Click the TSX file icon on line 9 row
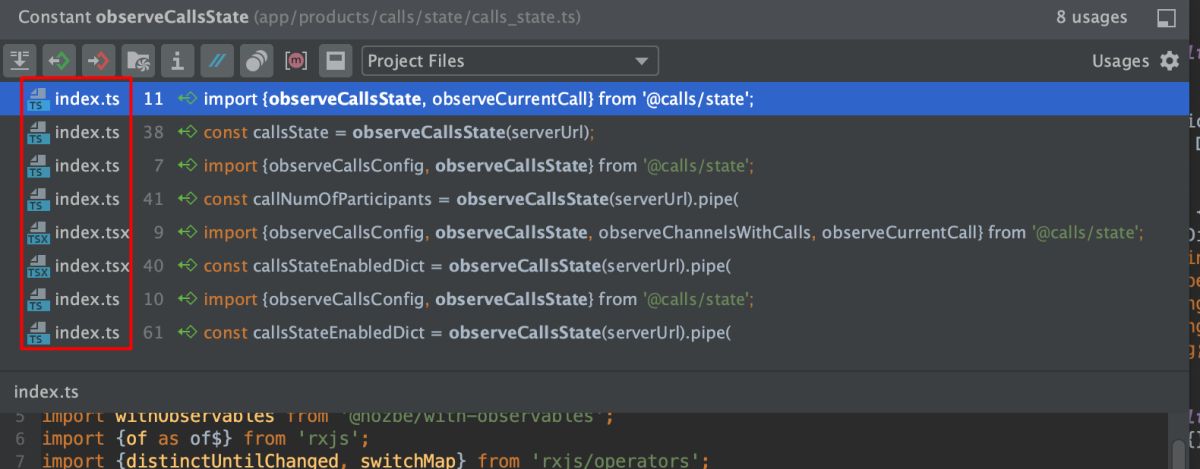This screenshot has width=1200, height=469. (38, 232)
